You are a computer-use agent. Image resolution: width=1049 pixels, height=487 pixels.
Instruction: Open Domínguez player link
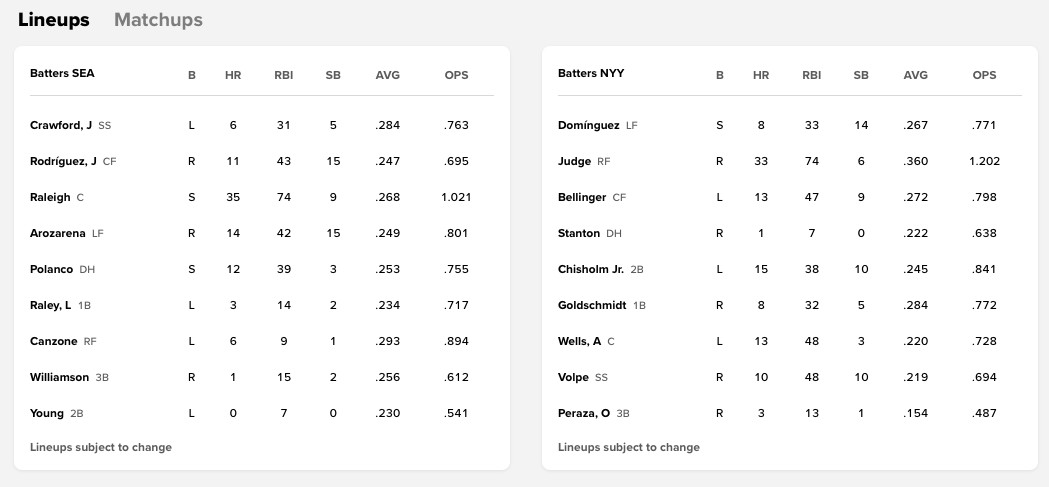pyautogui.click(x=588, y=125)
